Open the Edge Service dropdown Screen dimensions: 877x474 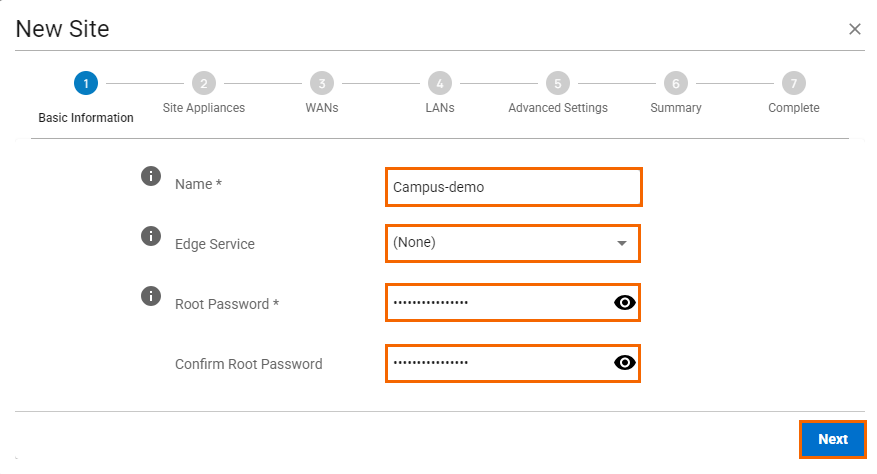click(513, 243)
